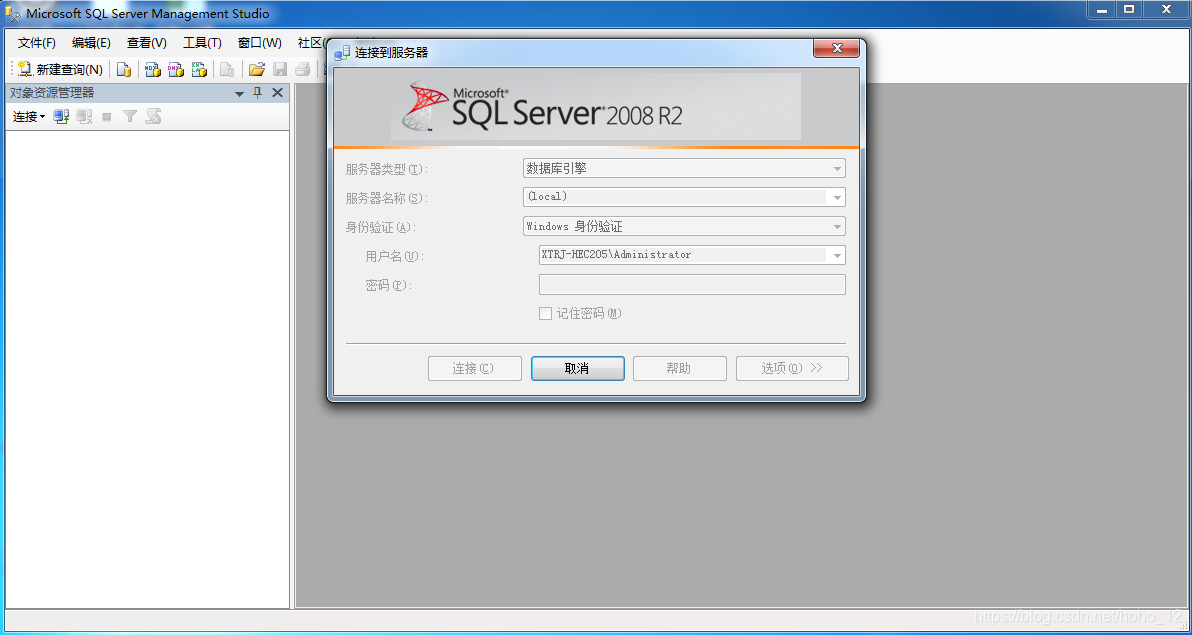Image resolution: width=1192 pixels, height=635 pixels.
Task: Click the 帮助 help button
Action: (x=680, y=368)
